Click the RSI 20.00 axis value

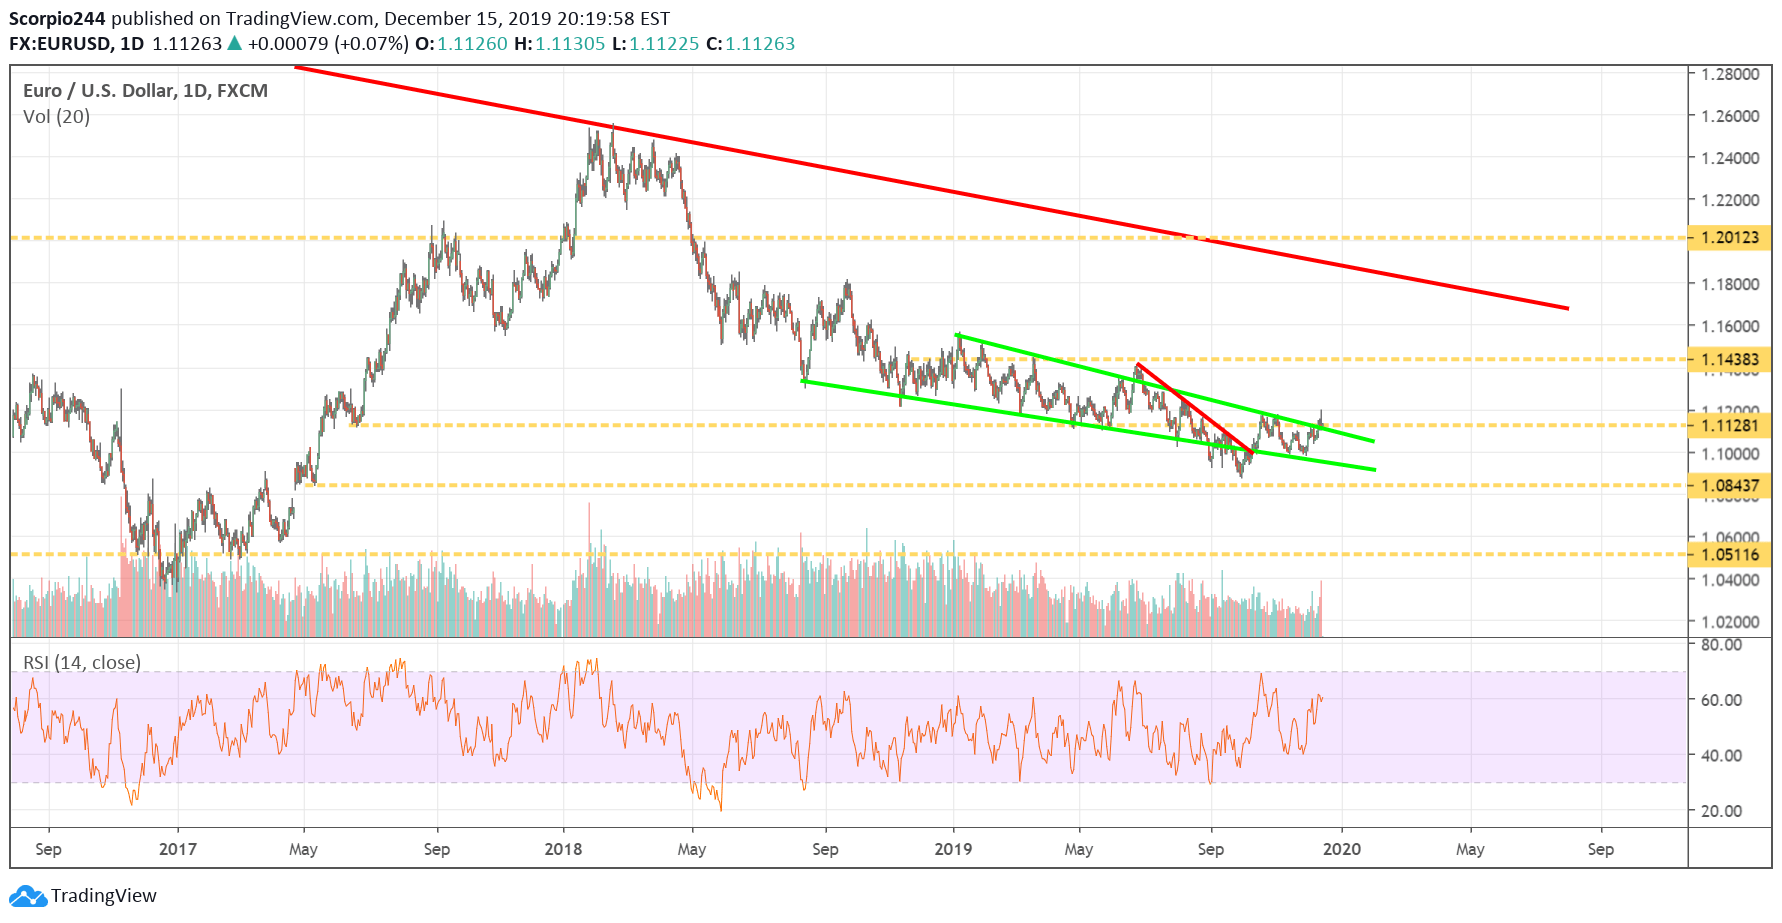point(1722,811)
